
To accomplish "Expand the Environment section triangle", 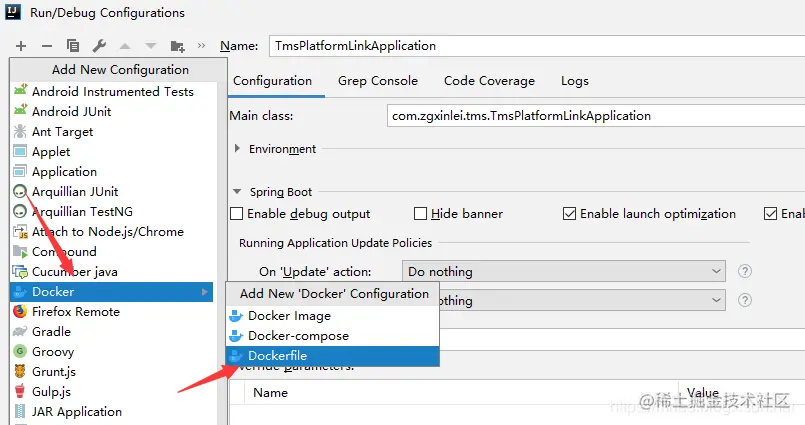I will pos(237,148).
